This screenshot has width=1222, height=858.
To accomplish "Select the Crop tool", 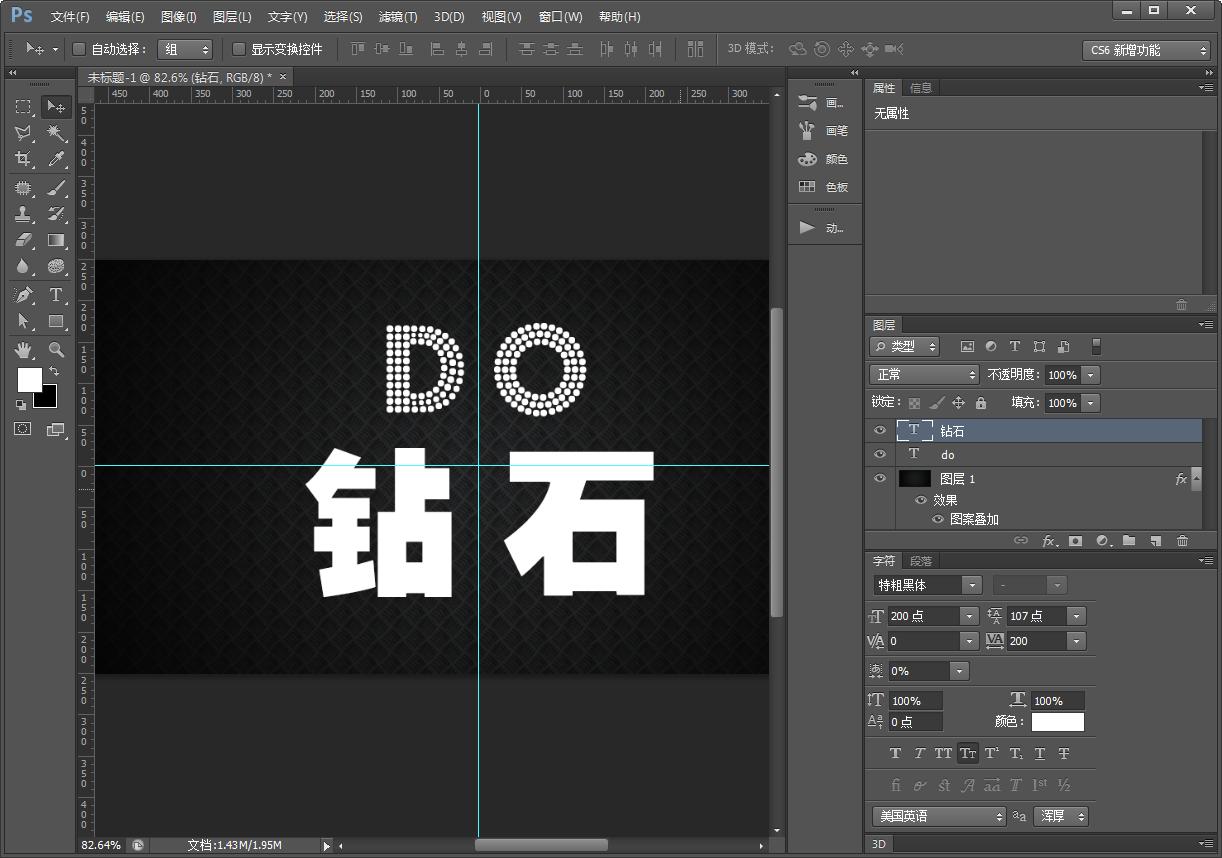I will (x=22, y=159).
